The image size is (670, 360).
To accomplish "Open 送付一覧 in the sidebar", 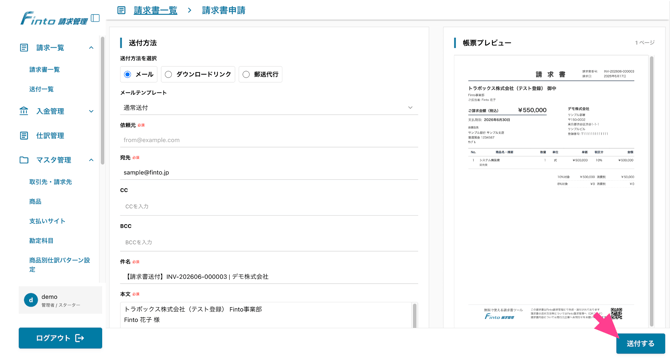I will click(41, 89).
